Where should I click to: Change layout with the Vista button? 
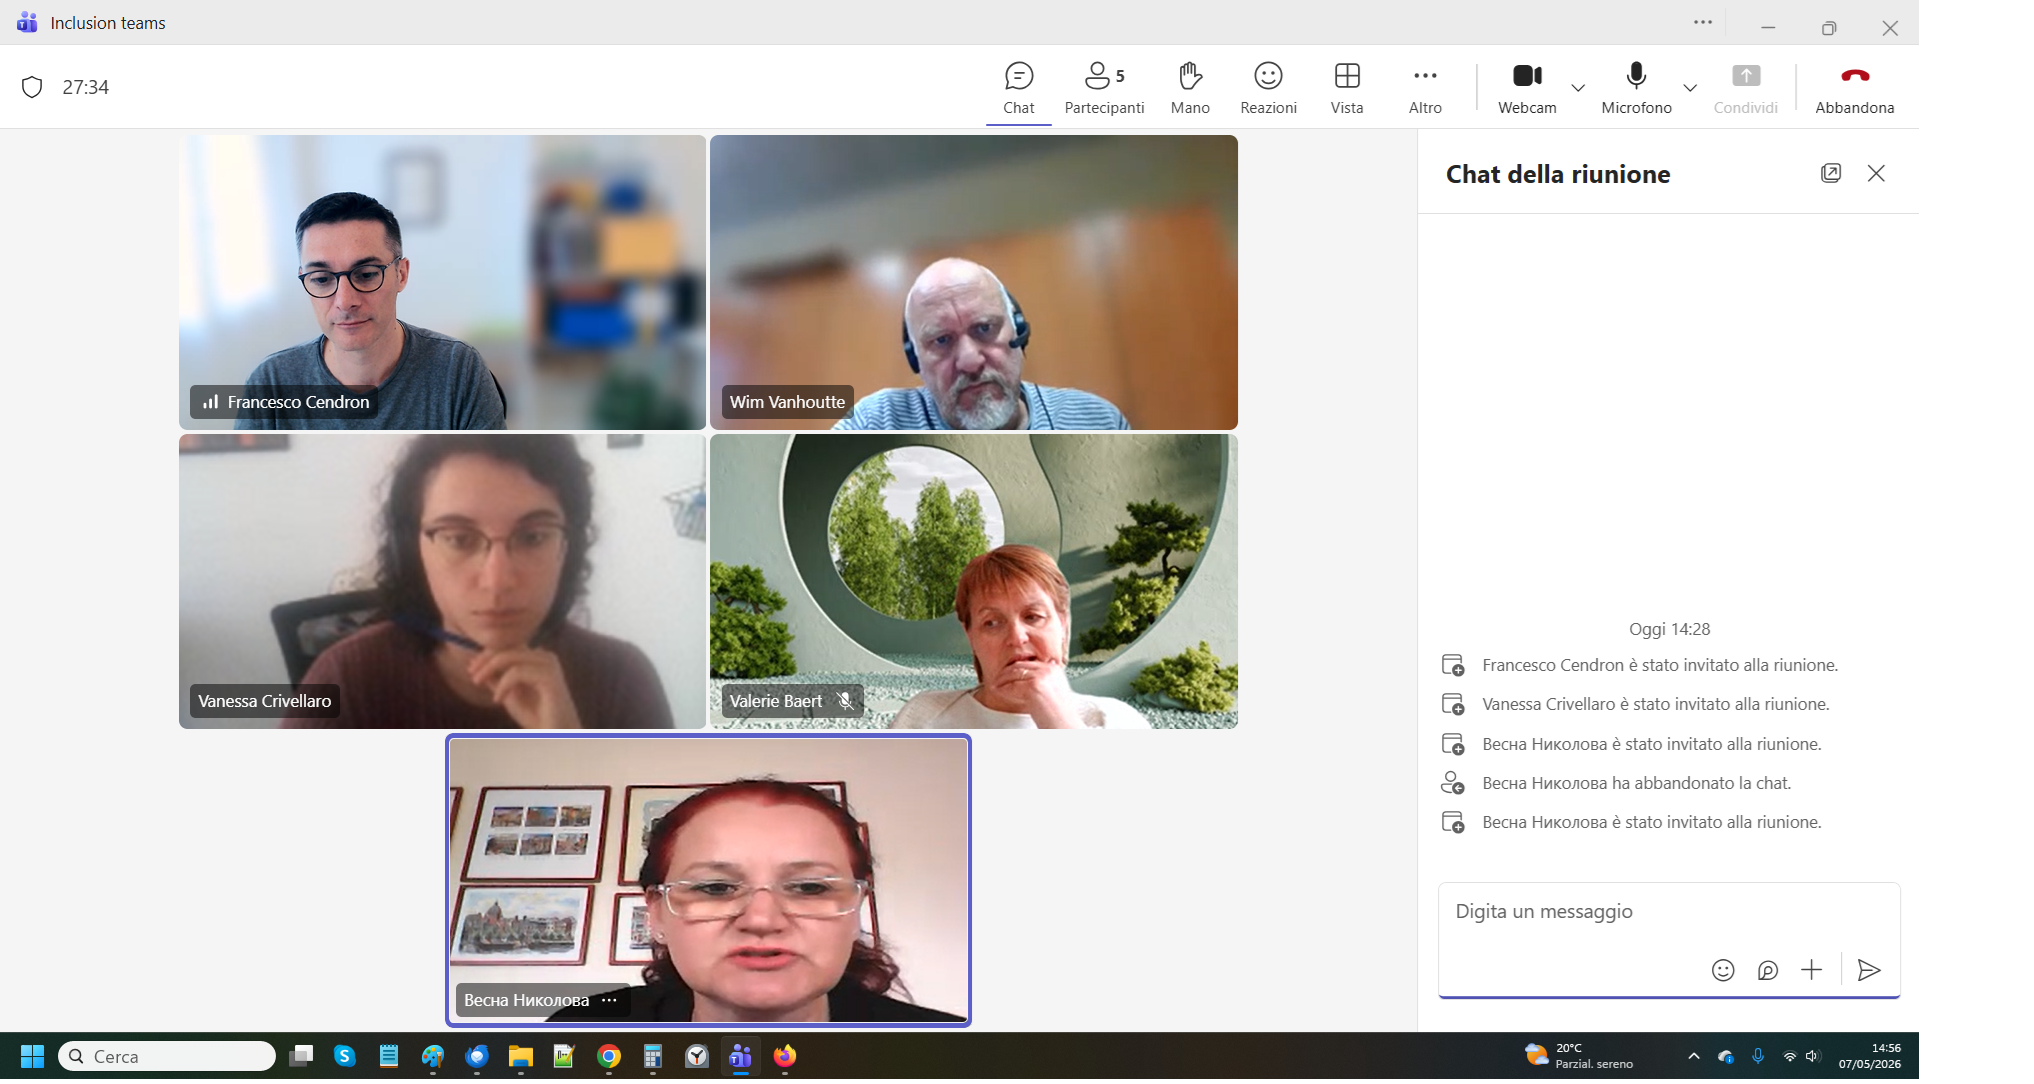[1347, 88]
